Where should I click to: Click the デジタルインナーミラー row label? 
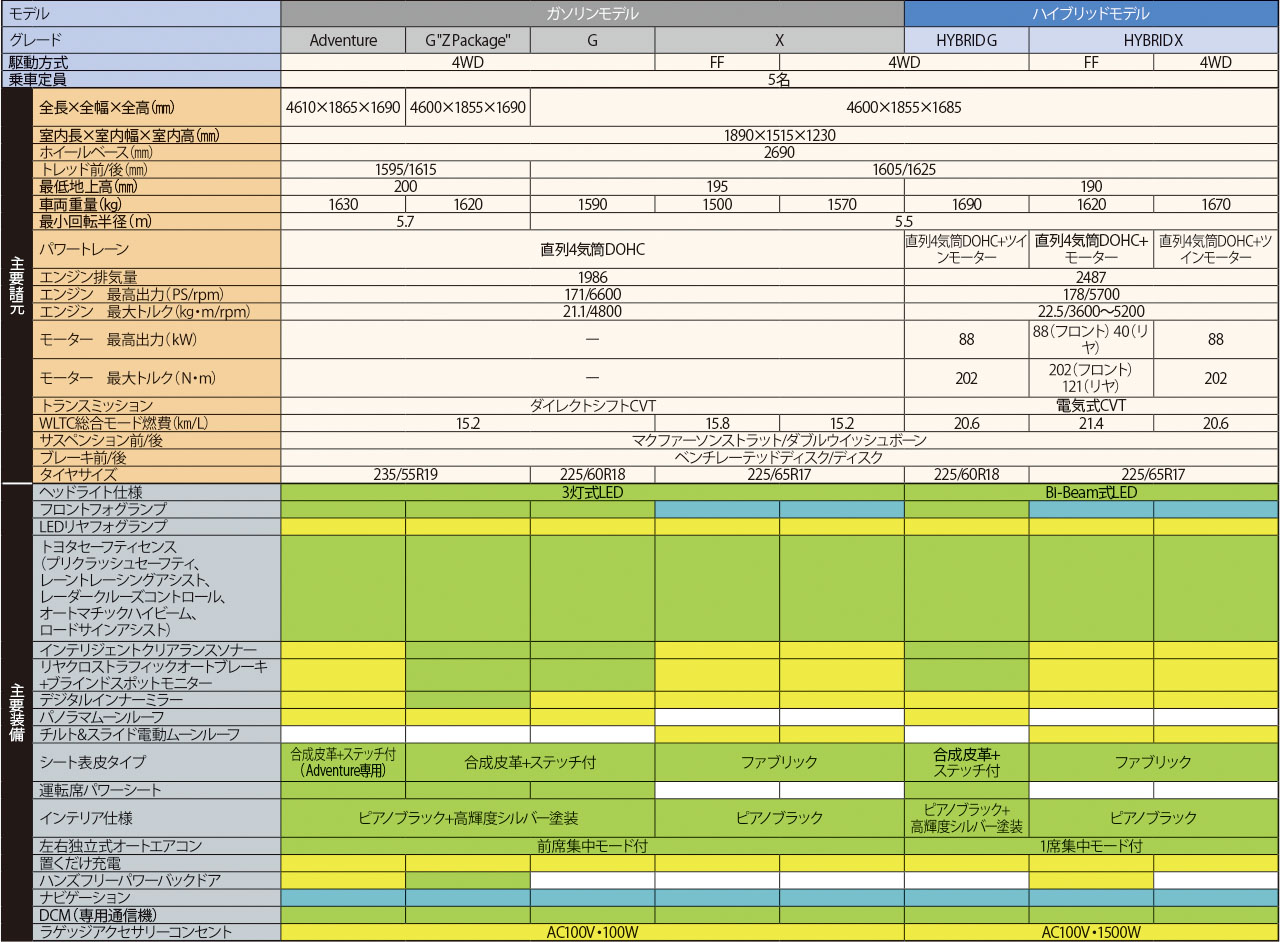157,700
